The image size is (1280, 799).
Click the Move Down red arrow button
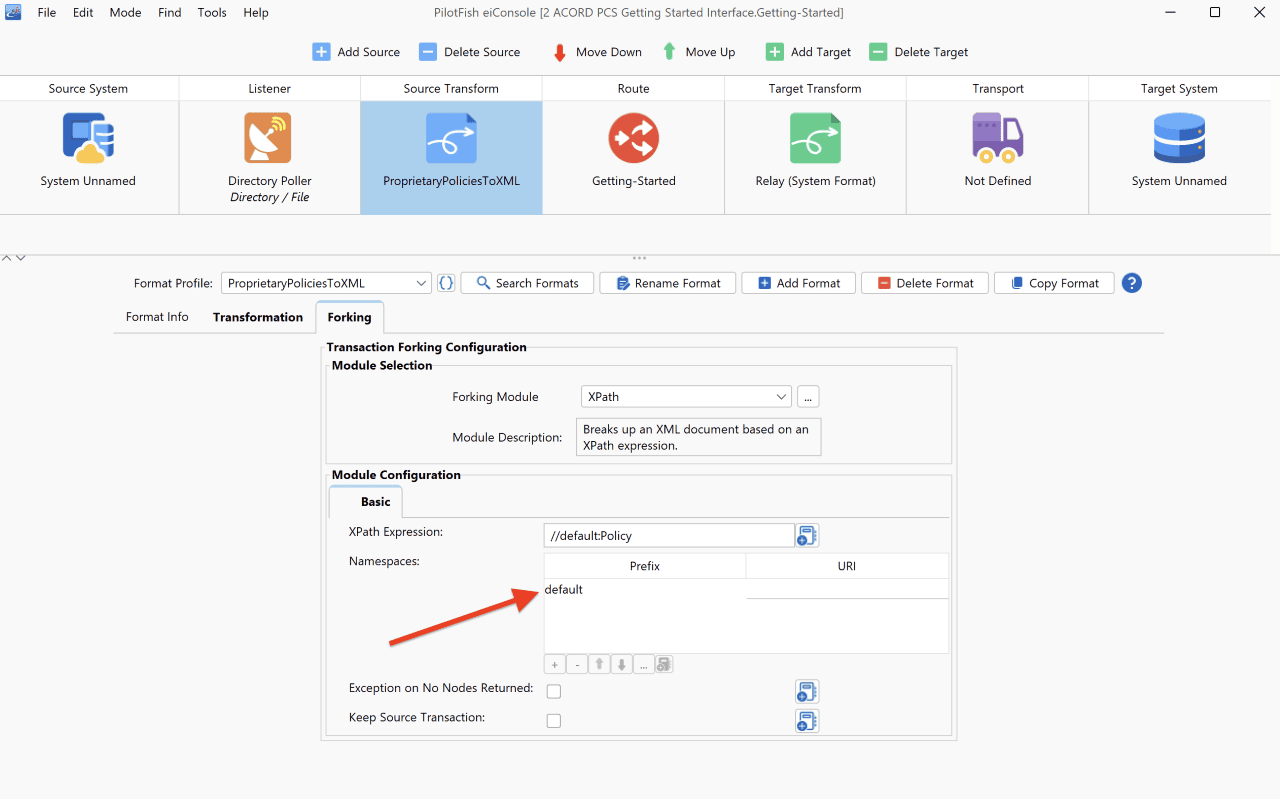click(x=597, y=52)
